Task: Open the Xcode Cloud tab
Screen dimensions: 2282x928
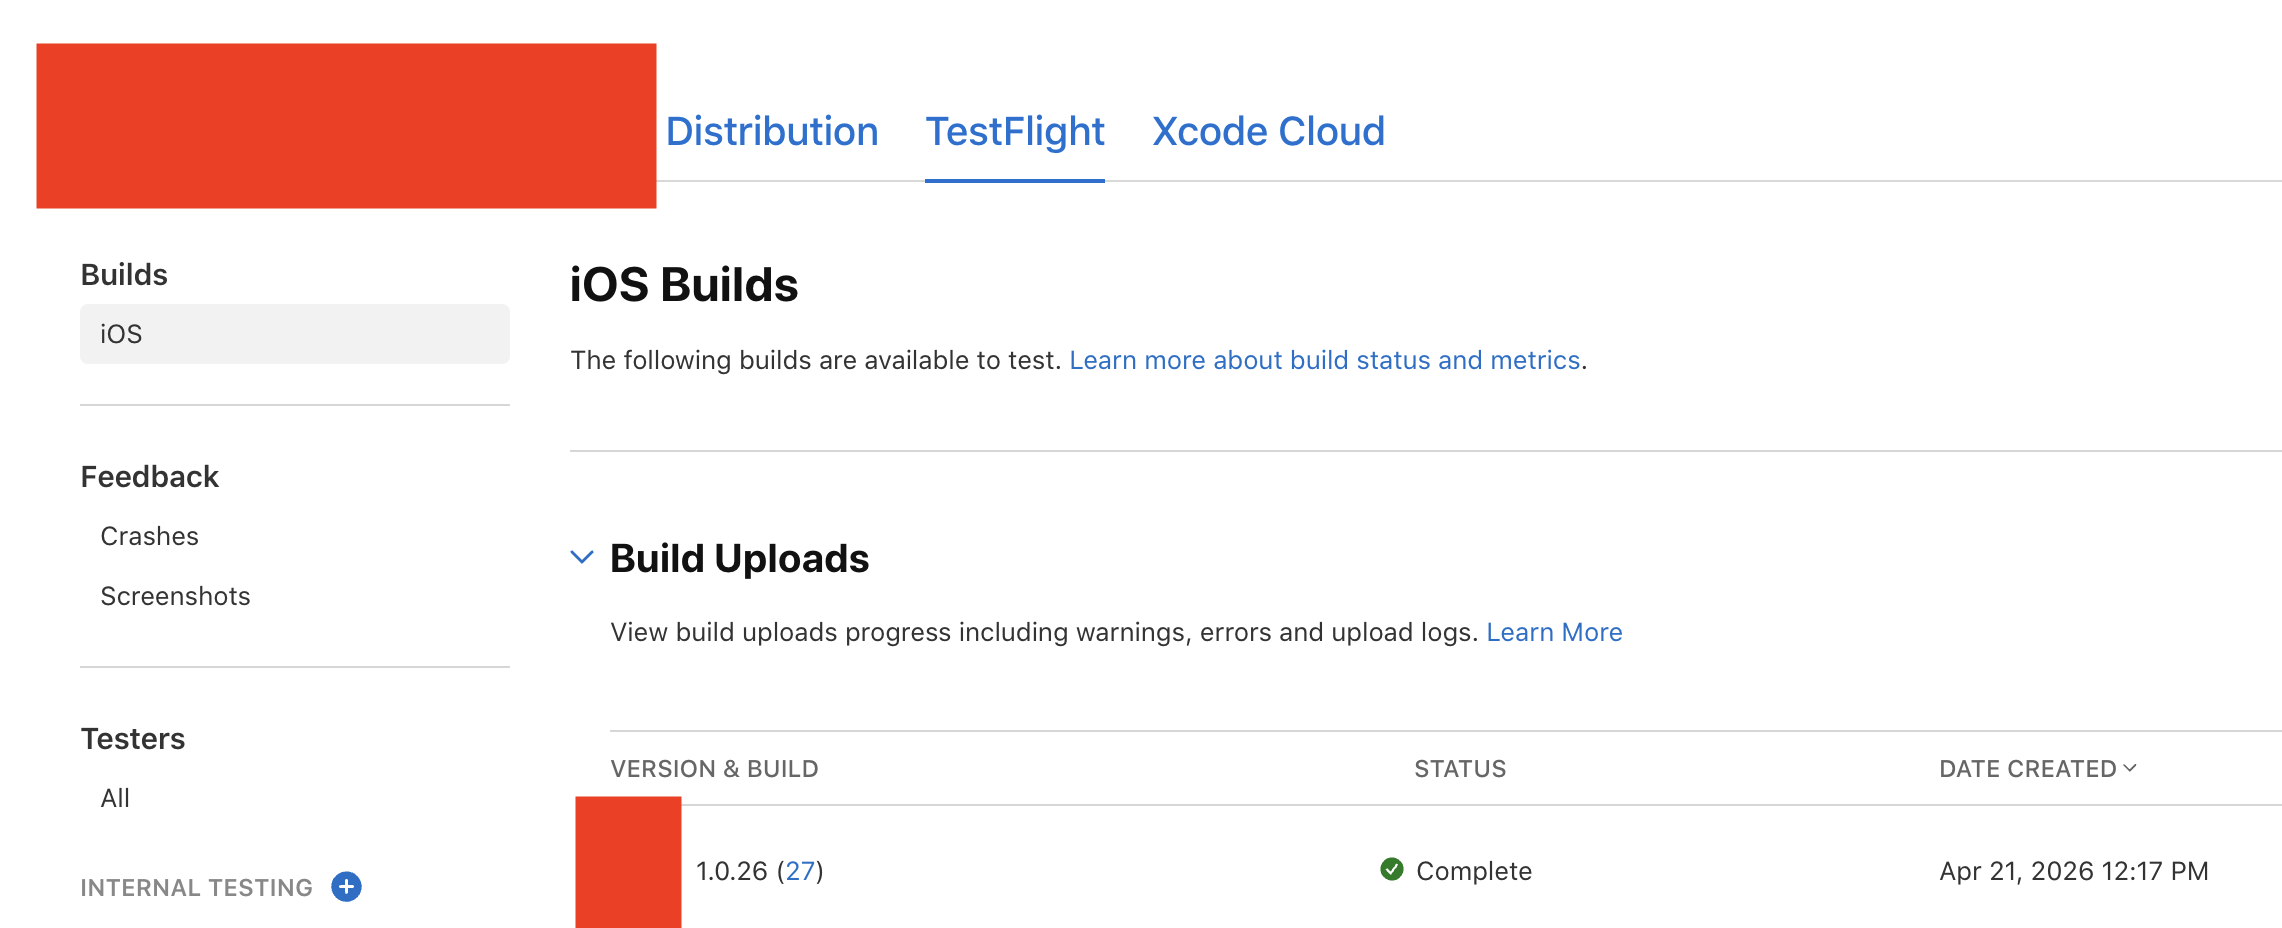Action: click(x=1267, y=132)
